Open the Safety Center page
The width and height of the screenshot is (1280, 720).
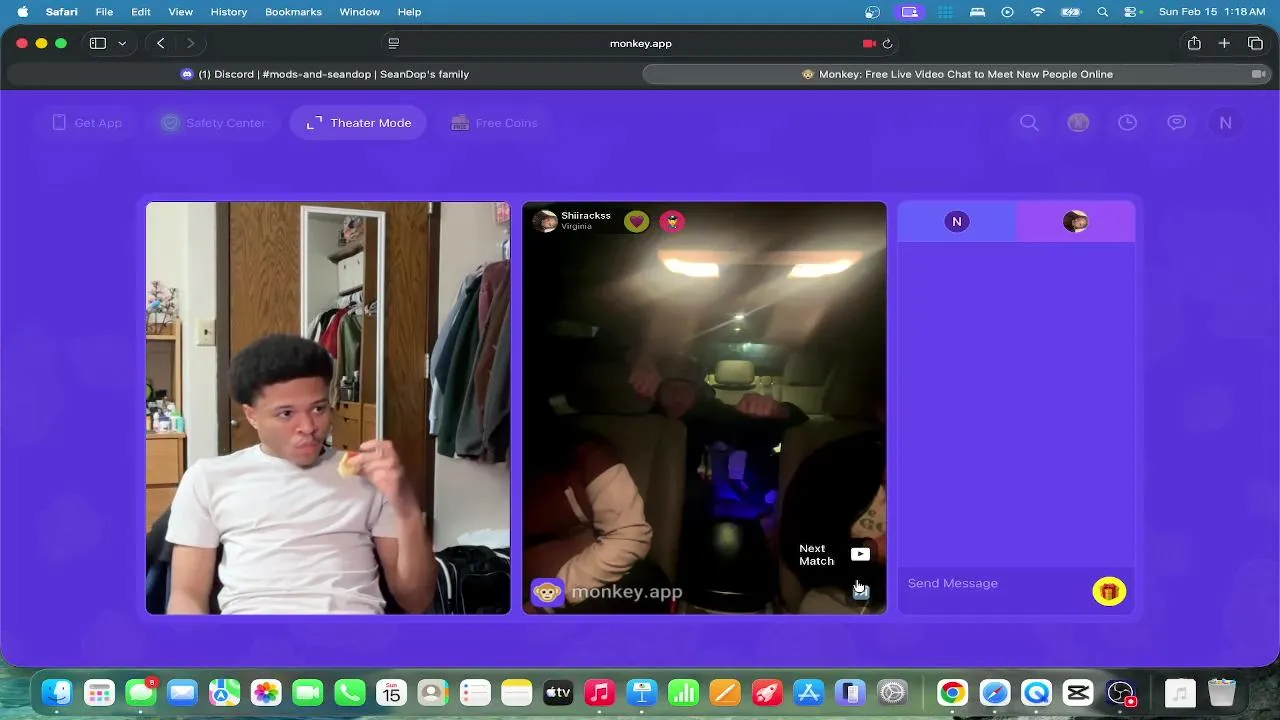tap(214, 123)
